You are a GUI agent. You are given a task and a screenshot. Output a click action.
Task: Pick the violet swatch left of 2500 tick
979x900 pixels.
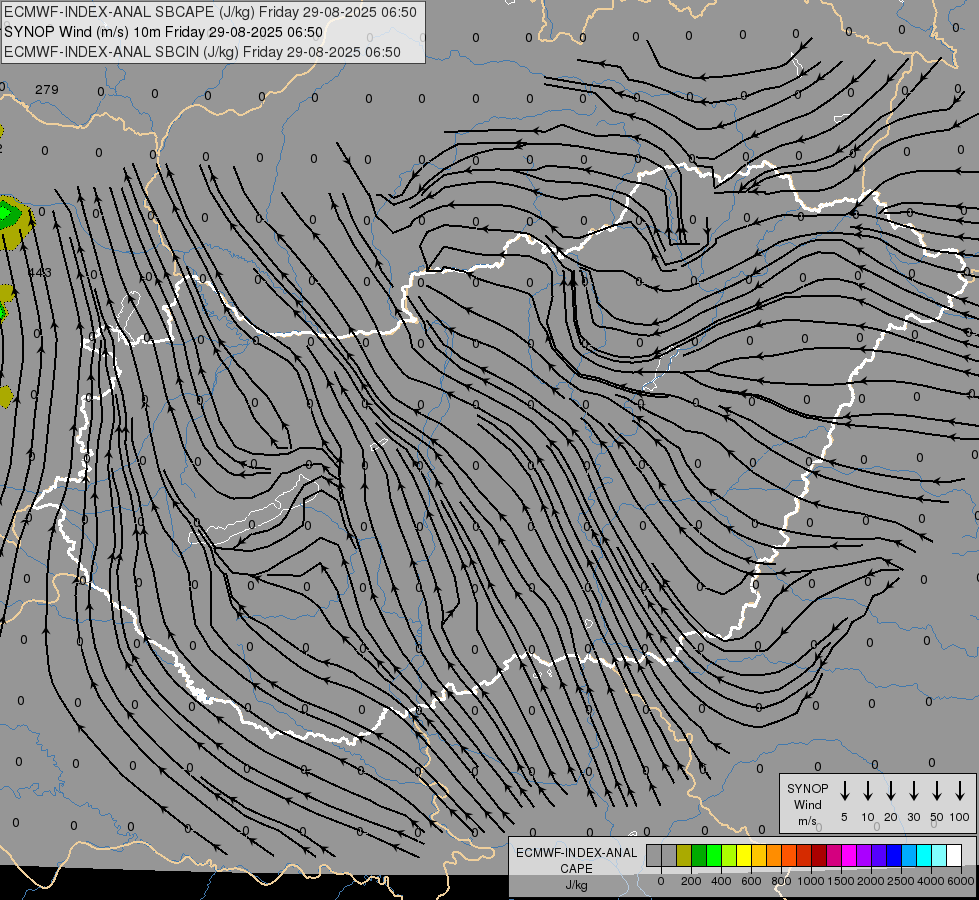coord(878,855)
